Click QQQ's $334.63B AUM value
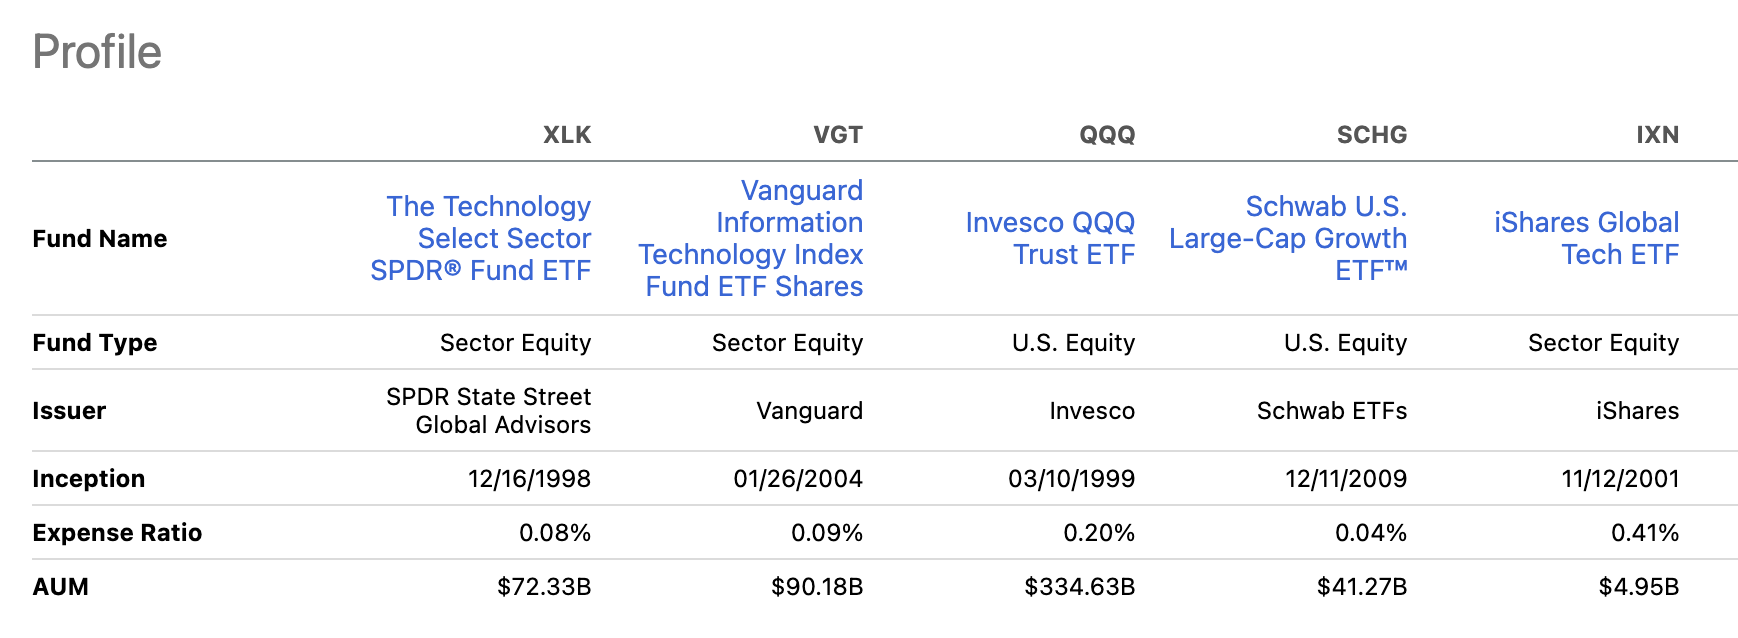 (x=1079, y=587)
